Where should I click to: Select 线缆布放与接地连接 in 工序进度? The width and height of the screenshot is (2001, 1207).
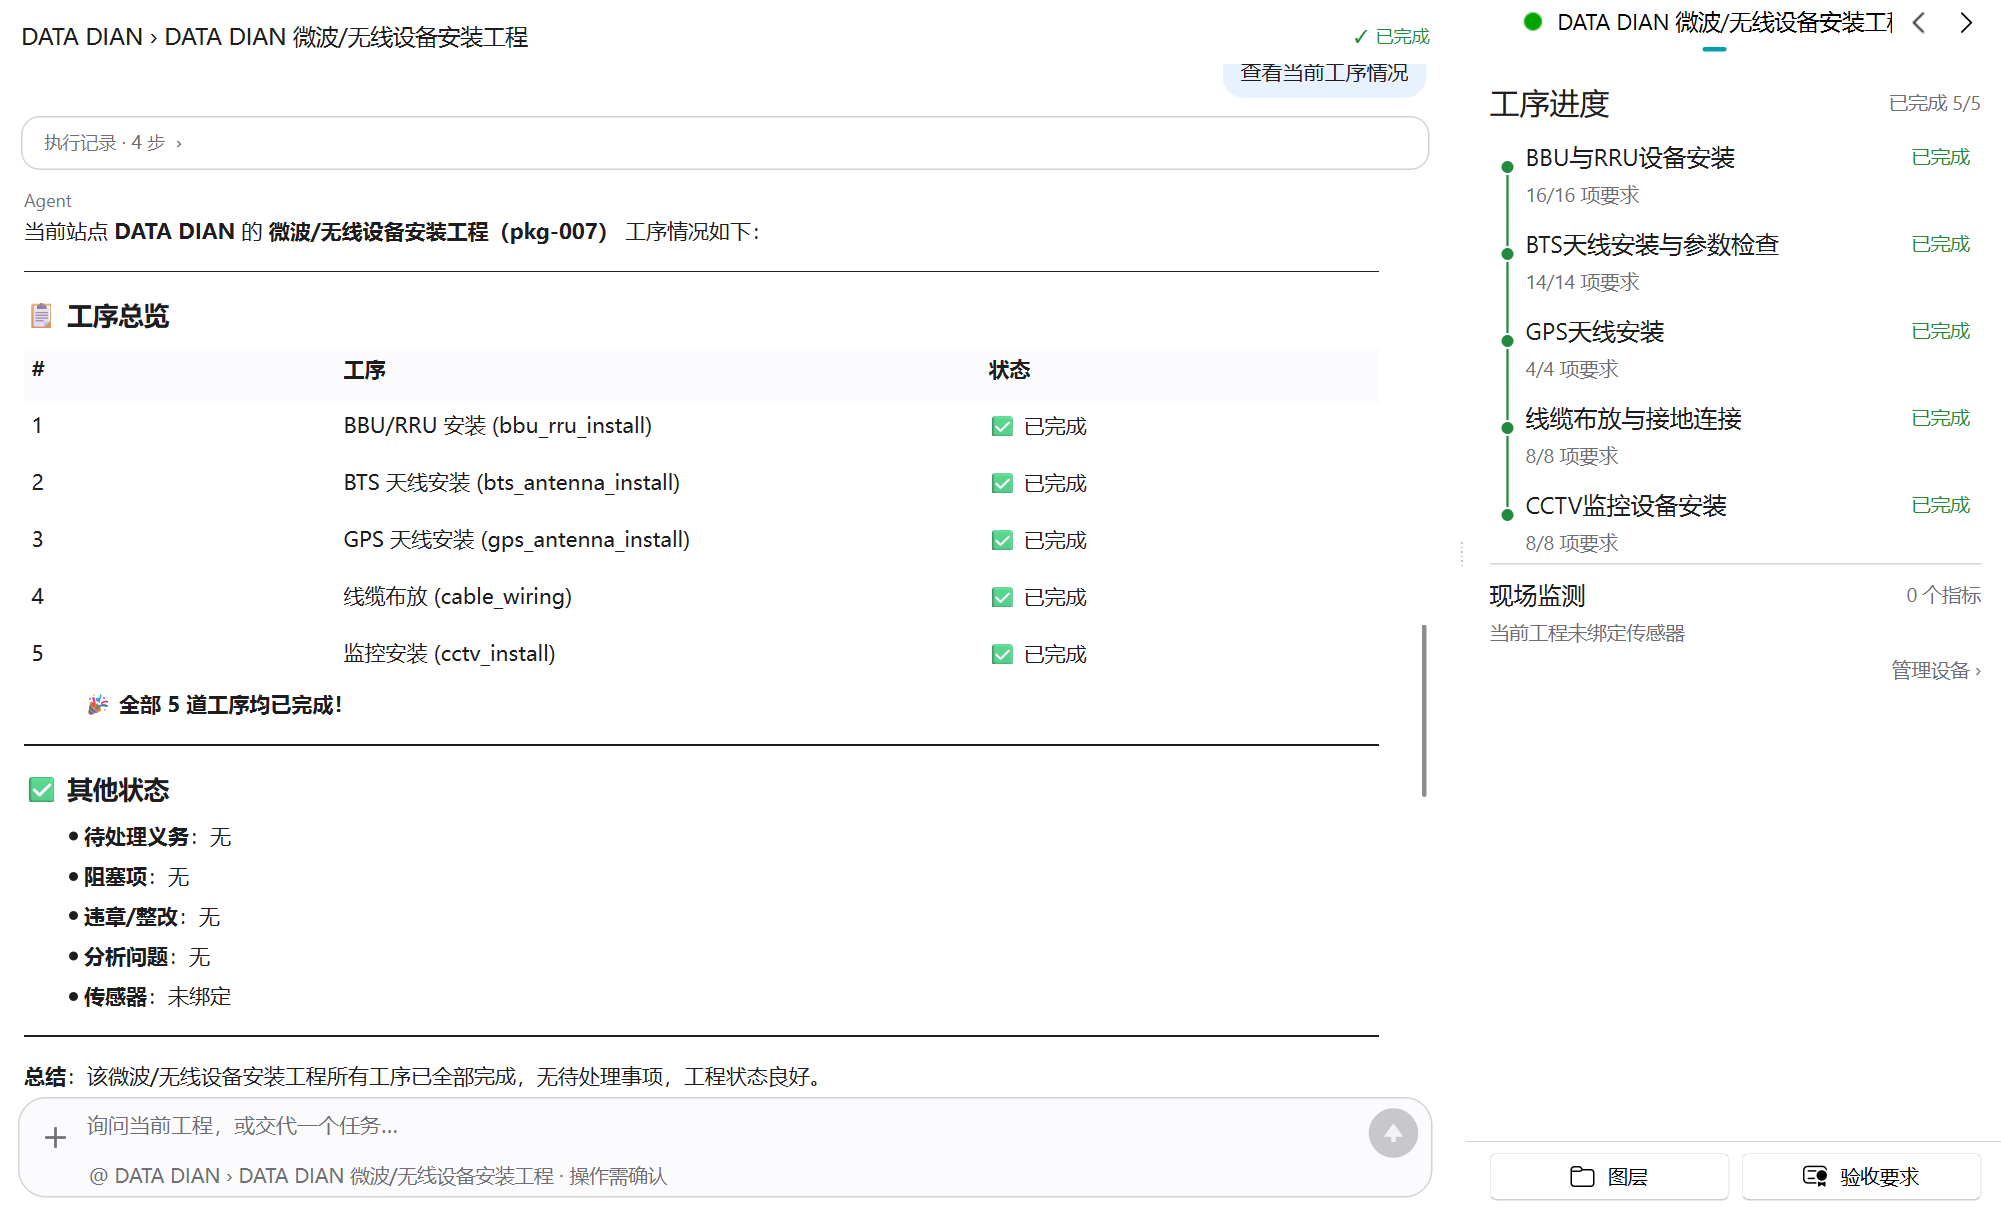pyautogui.click(x=1633, y=419)
